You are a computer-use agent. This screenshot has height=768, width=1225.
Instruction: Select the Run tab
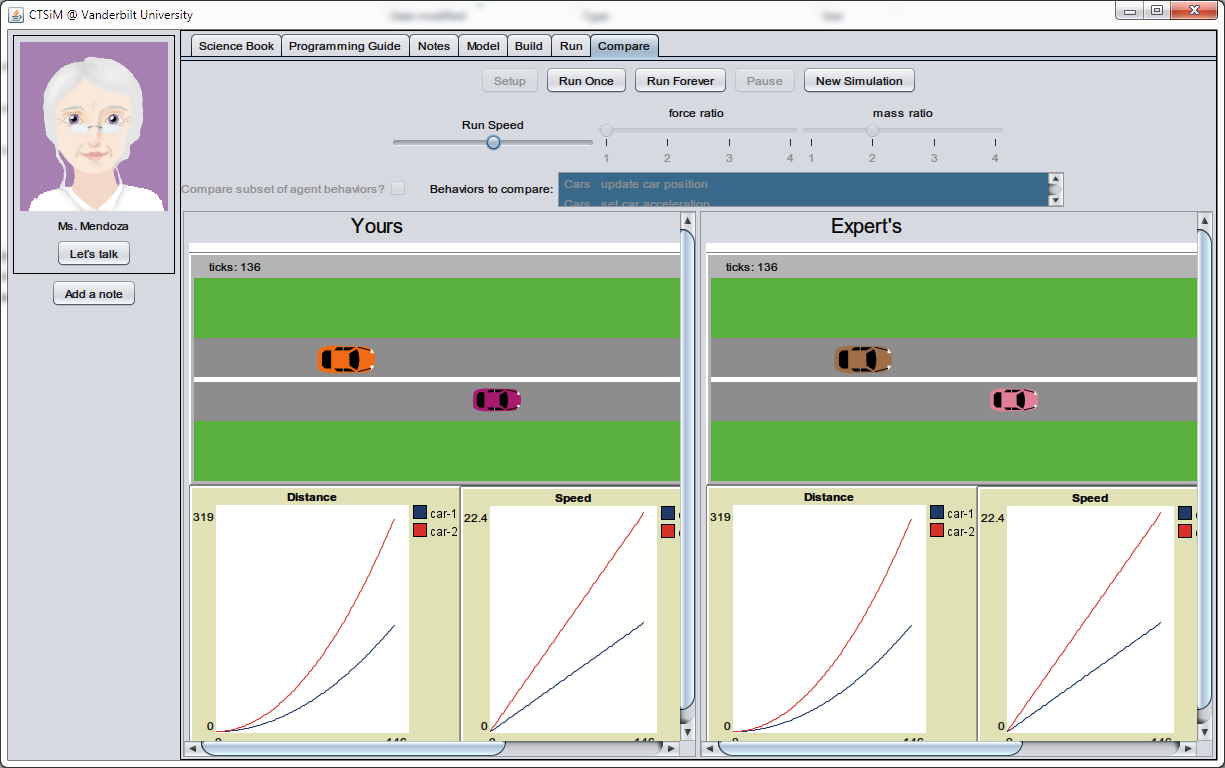(x=571, y=45)
